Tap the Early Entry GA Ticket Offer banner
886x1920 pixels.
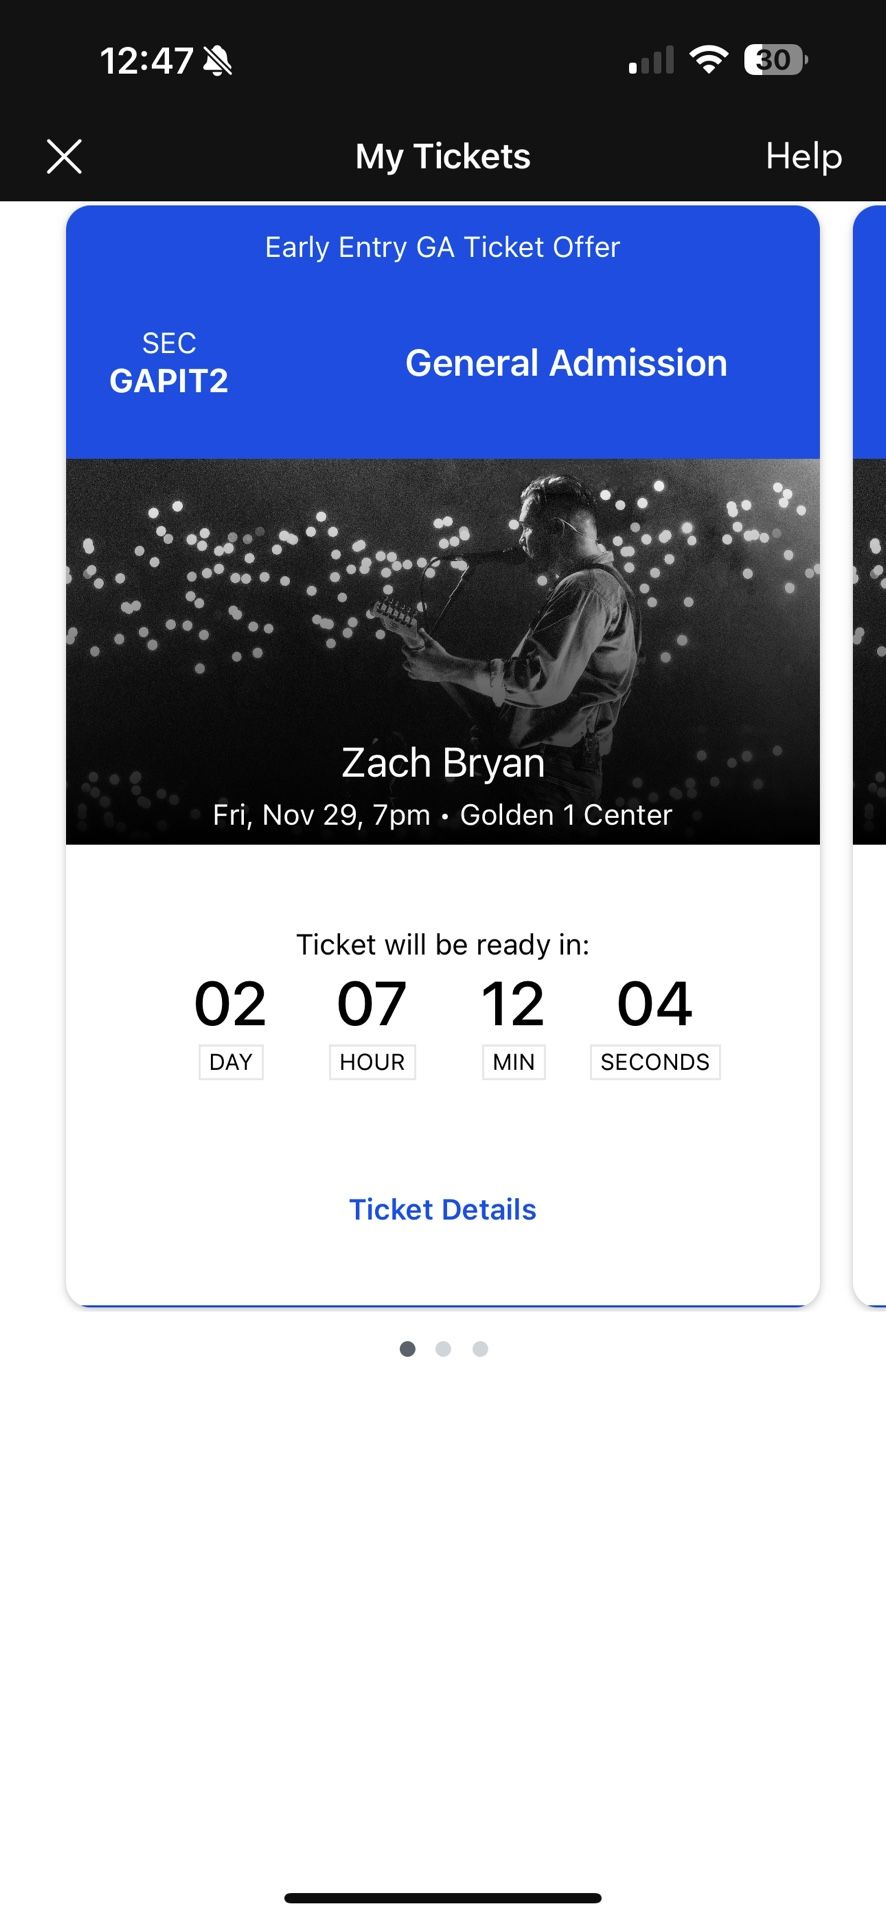pyautogui.click(x=442, y=247)
